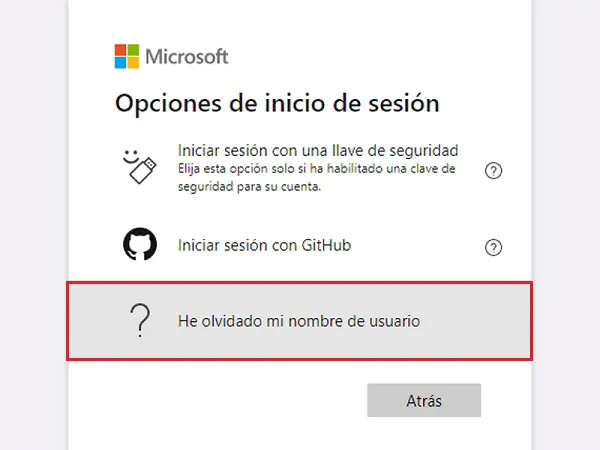Click empty white space left of Atrás
This screenshot has height=450, width=600.
[x=220, y=400]
